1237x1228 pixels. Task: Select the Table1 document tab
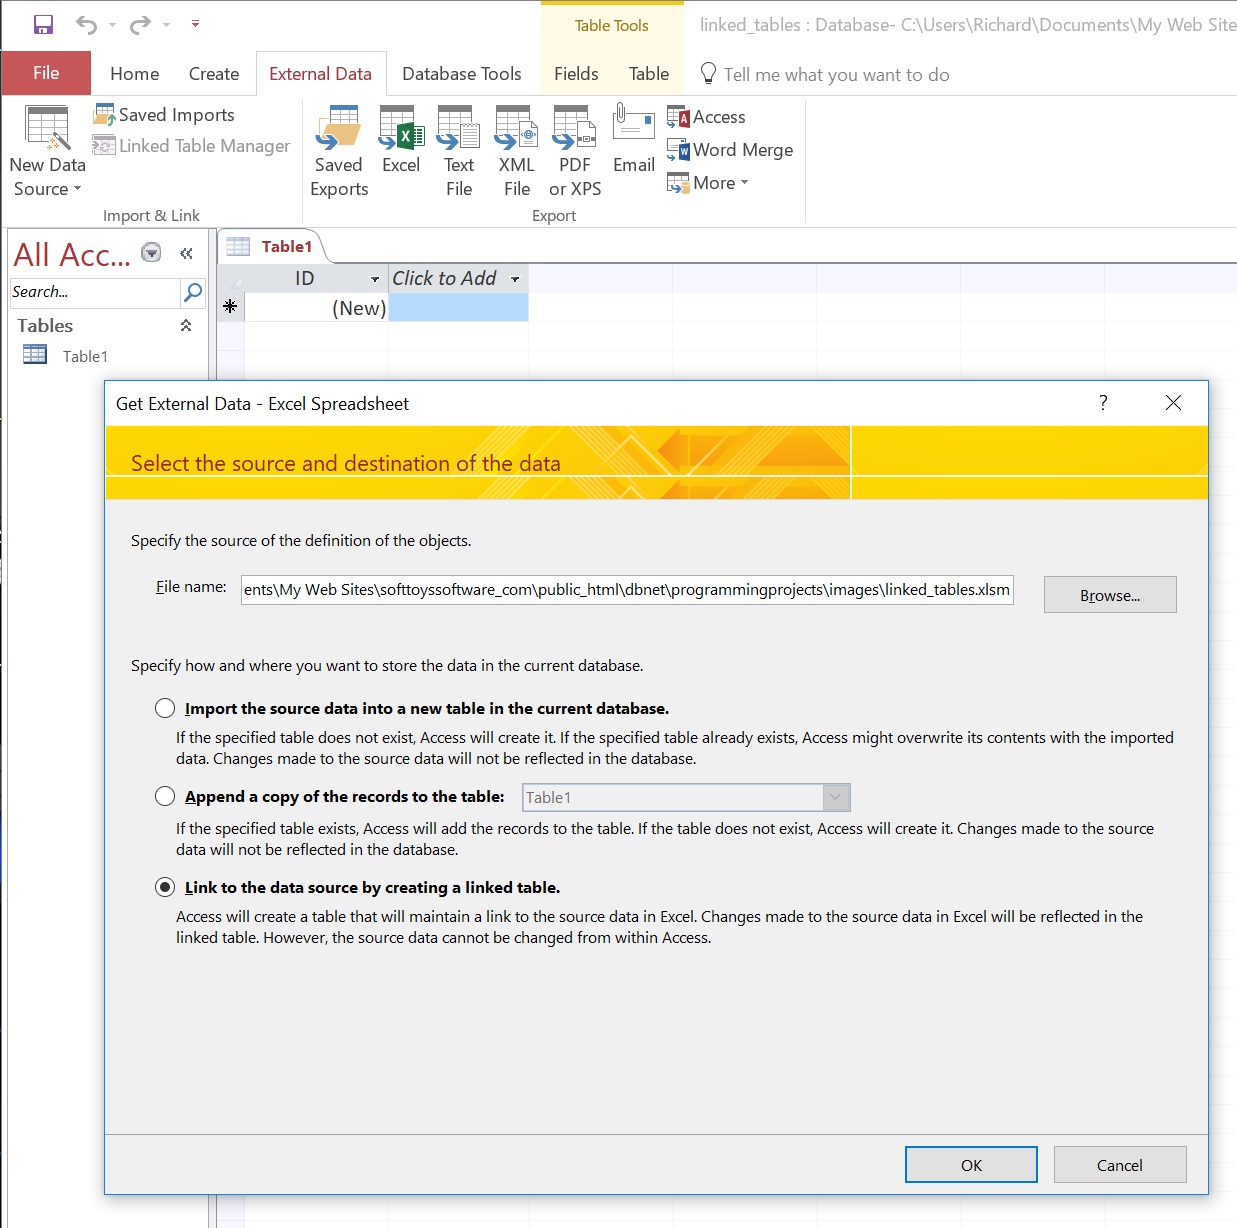point(273,247)
